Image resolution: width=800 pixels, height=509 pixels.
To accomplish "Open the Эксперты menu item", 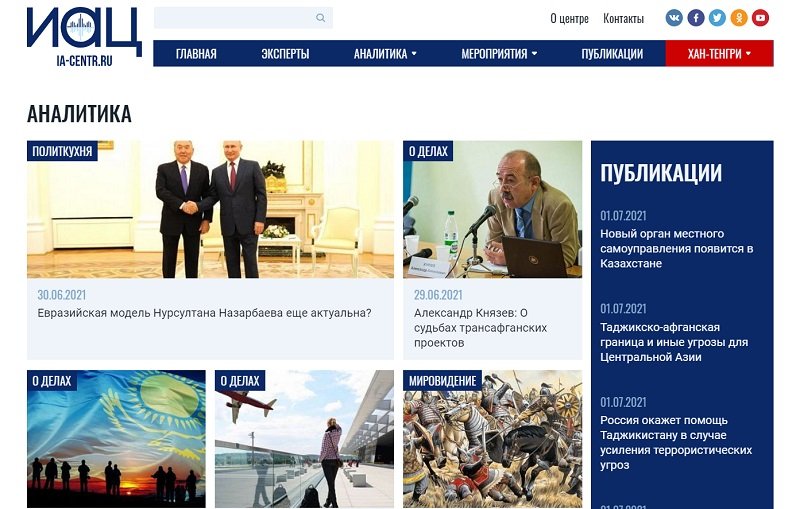I will 285,54.
